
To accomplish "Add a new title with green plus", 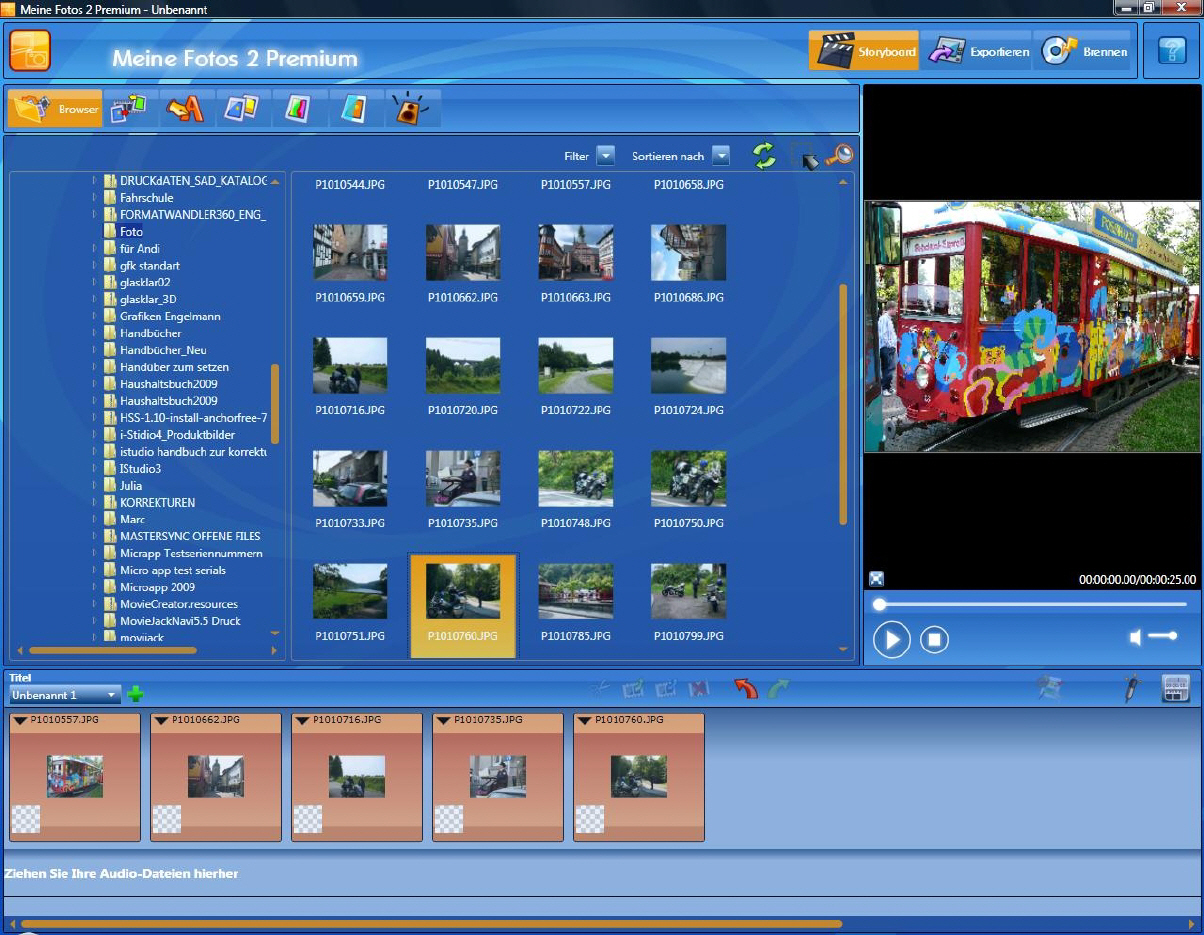I will [x=135, y=694].
